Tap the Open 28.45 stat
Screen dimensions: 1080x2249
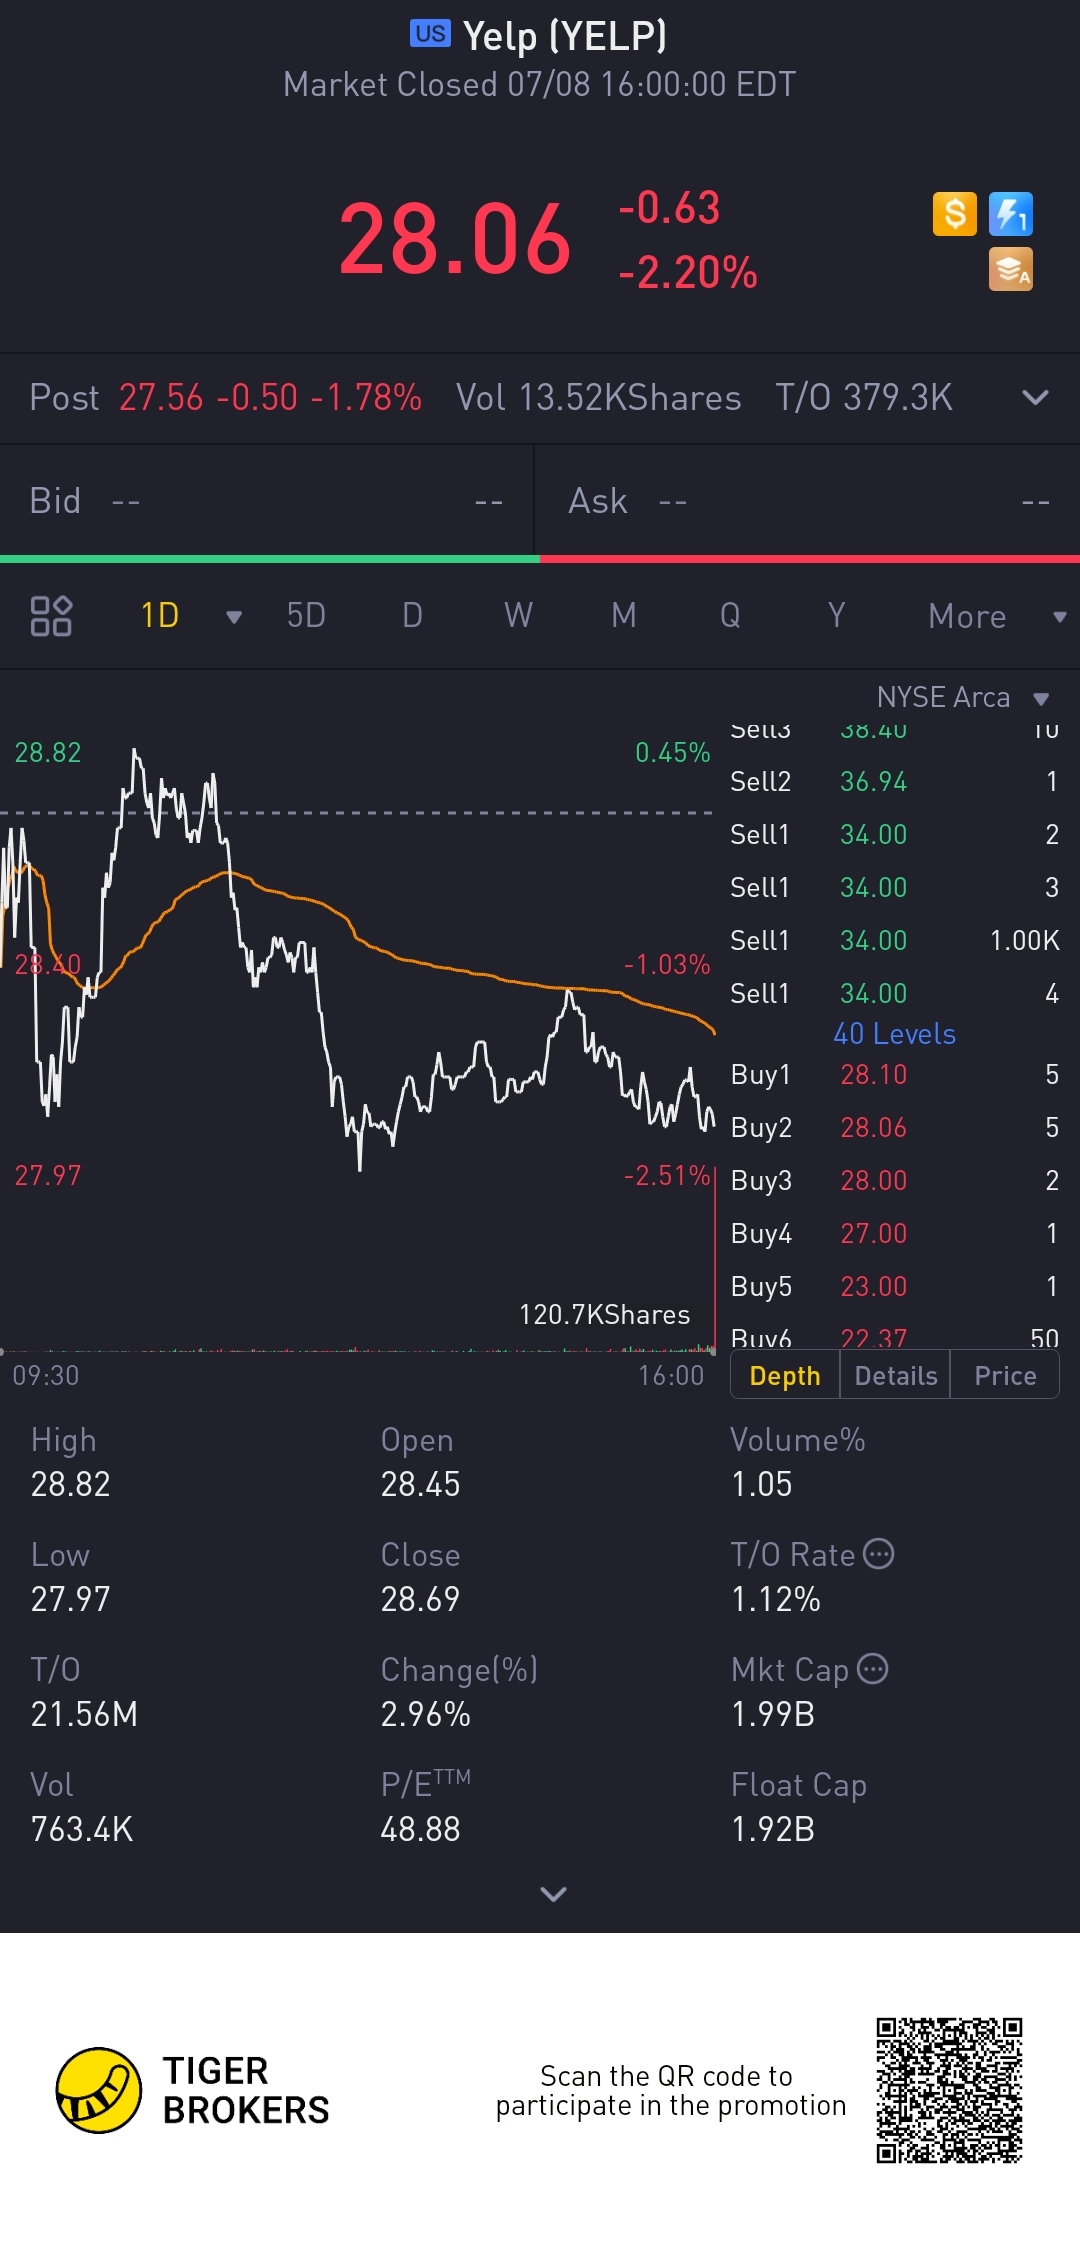420,1462
